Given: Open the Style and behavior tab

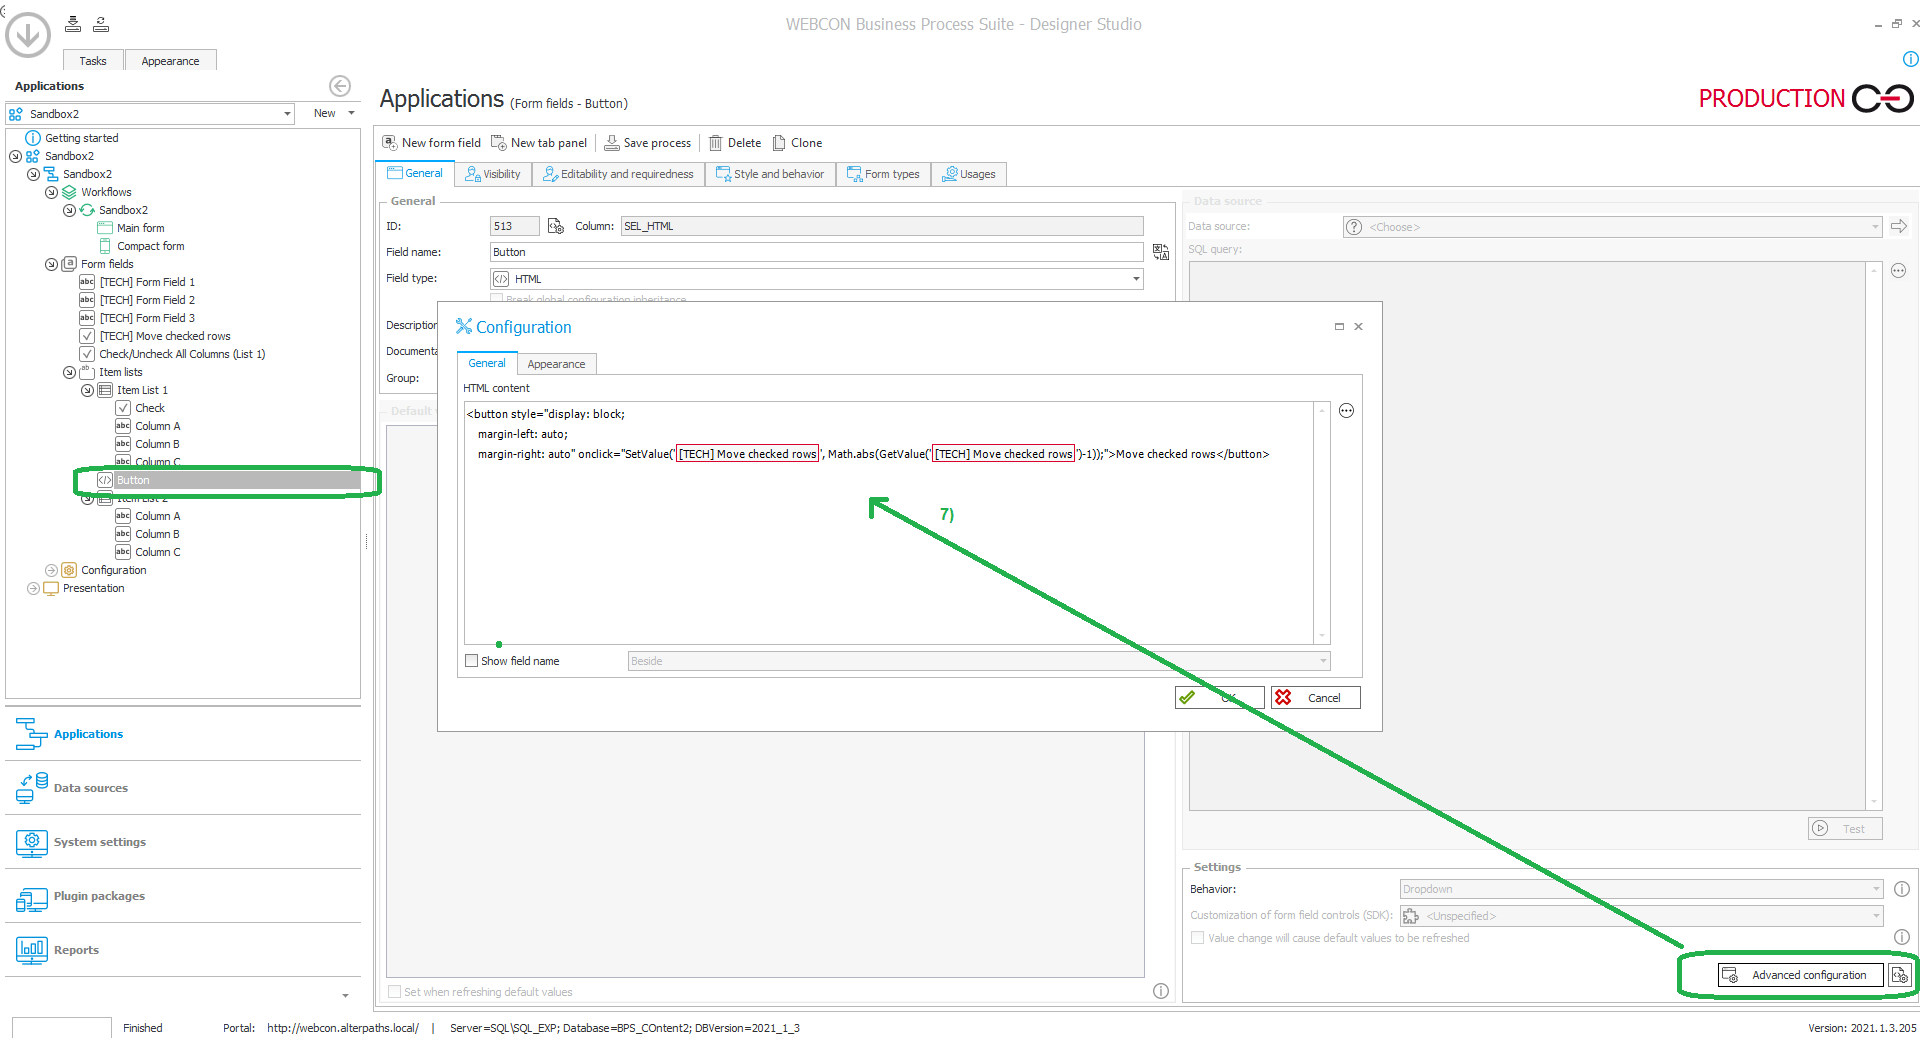Looking at the screenshot, I should (770, 174).
